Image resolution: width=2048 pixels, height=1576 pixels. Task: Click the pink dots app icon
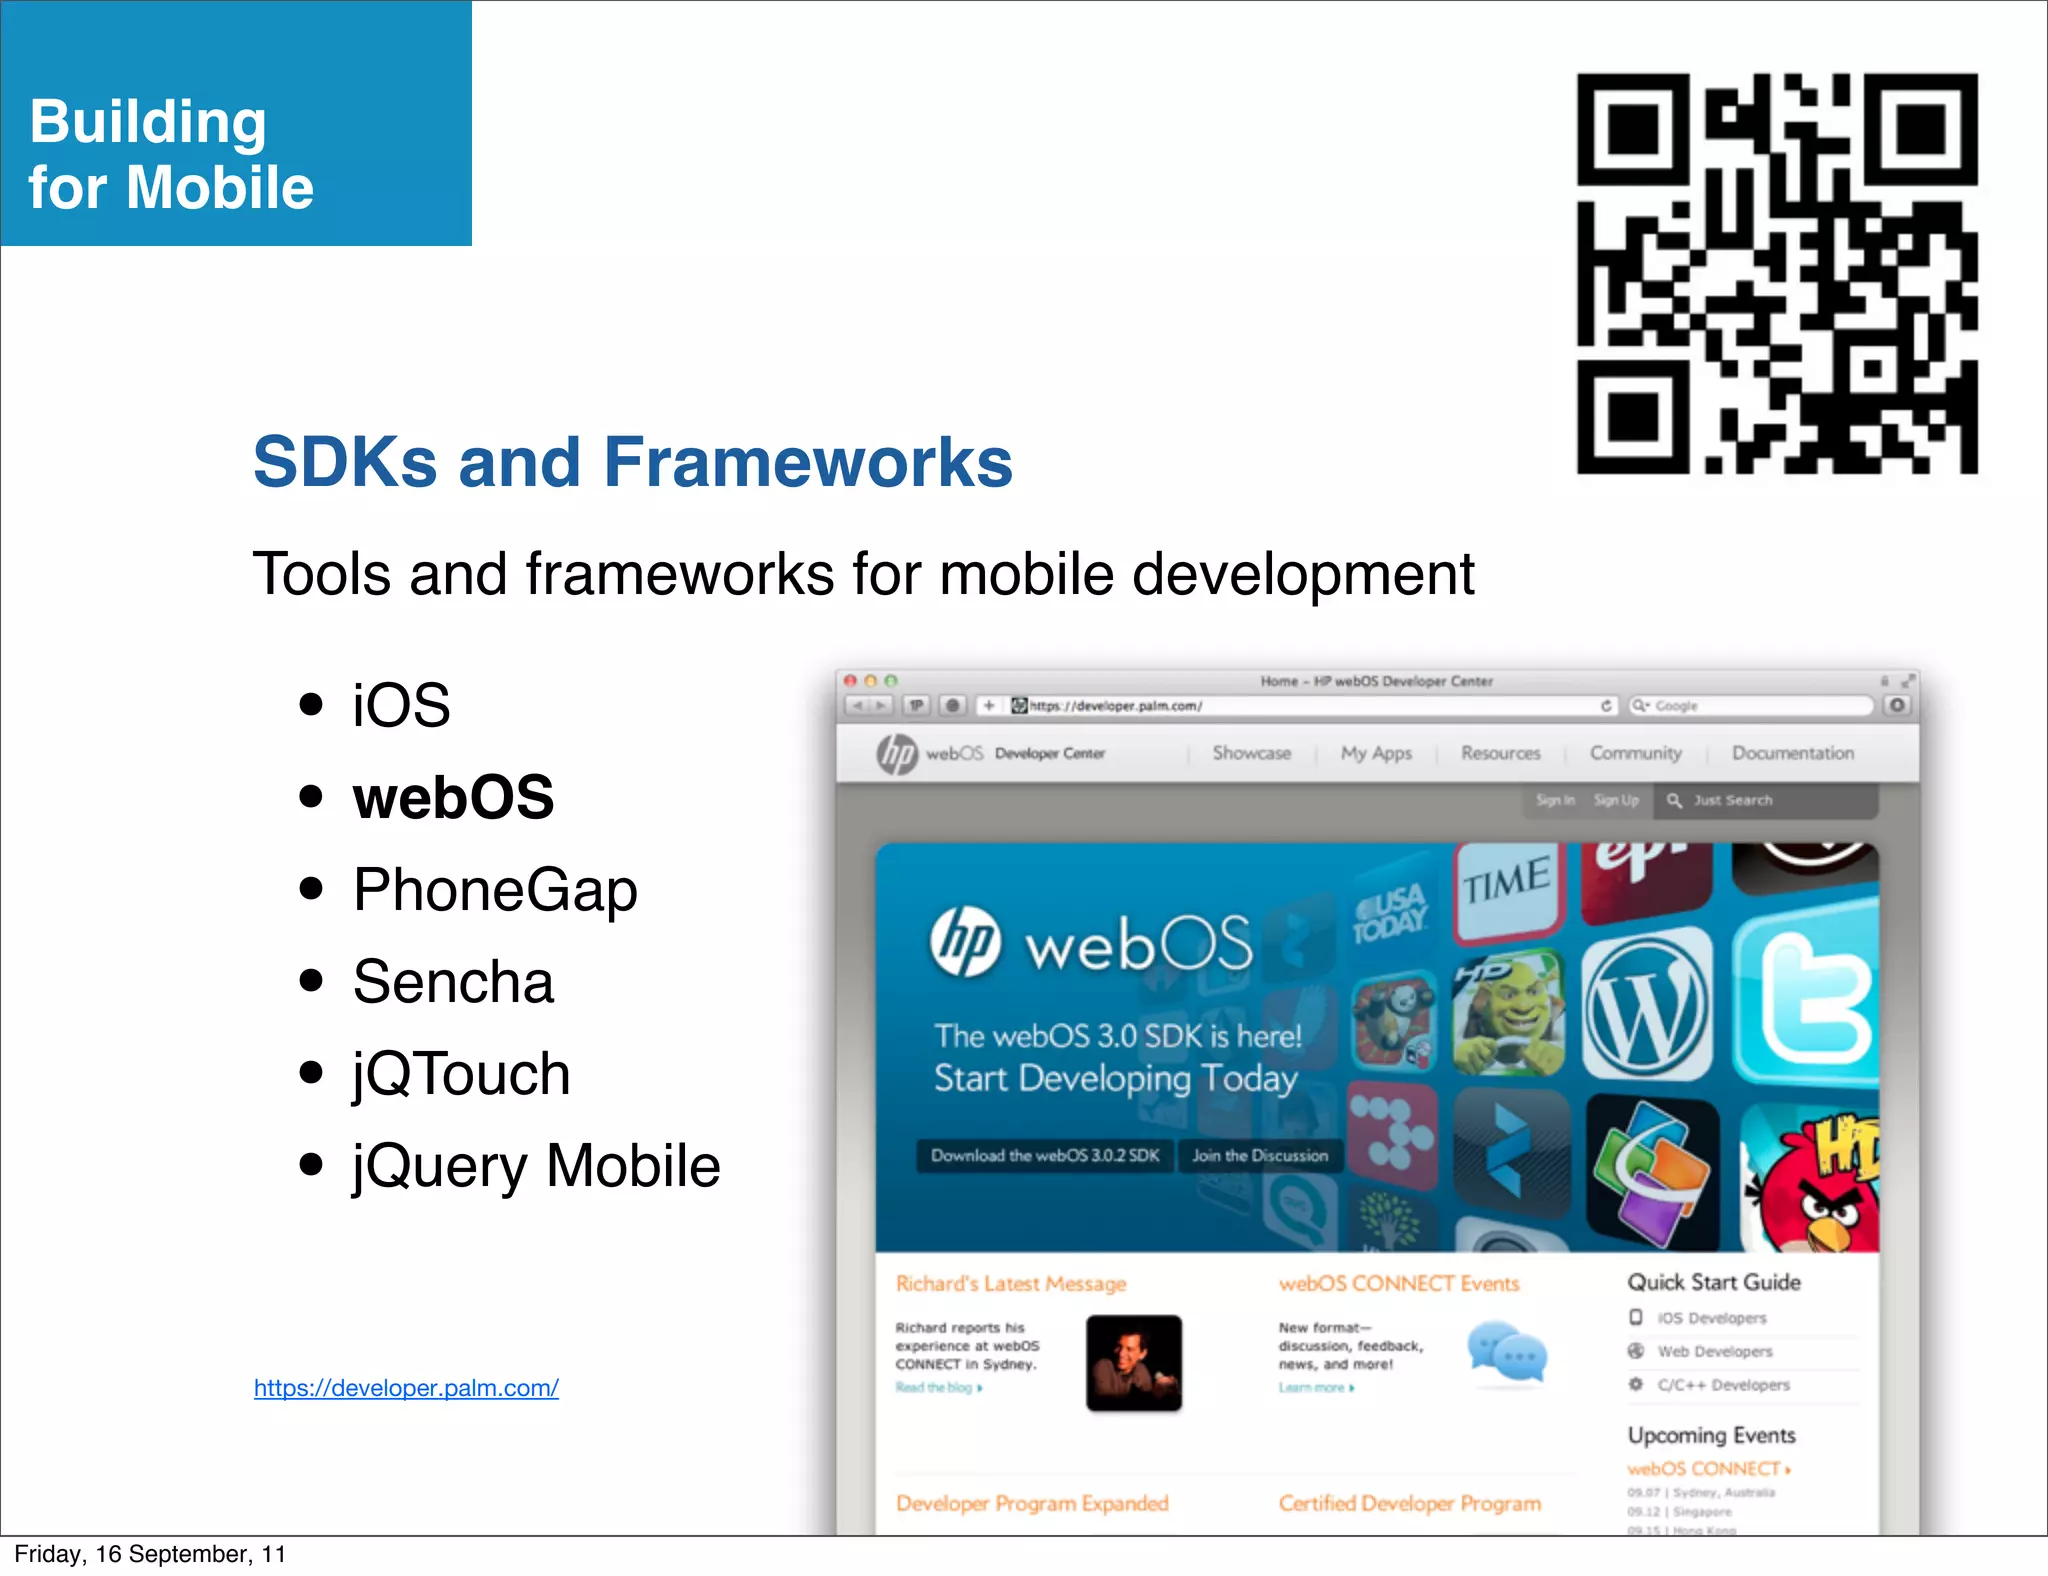(1392, 1134)
